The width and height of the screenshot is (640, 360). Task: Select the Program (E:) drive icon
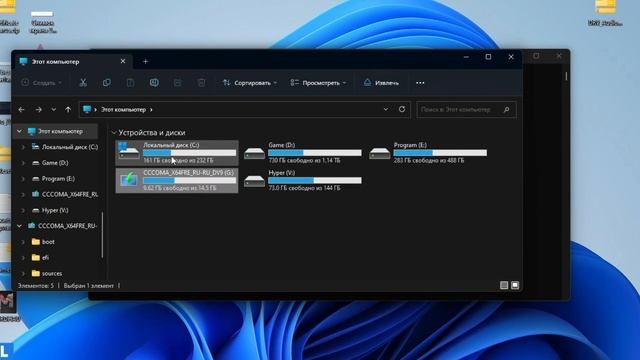[x=380, y=153]
